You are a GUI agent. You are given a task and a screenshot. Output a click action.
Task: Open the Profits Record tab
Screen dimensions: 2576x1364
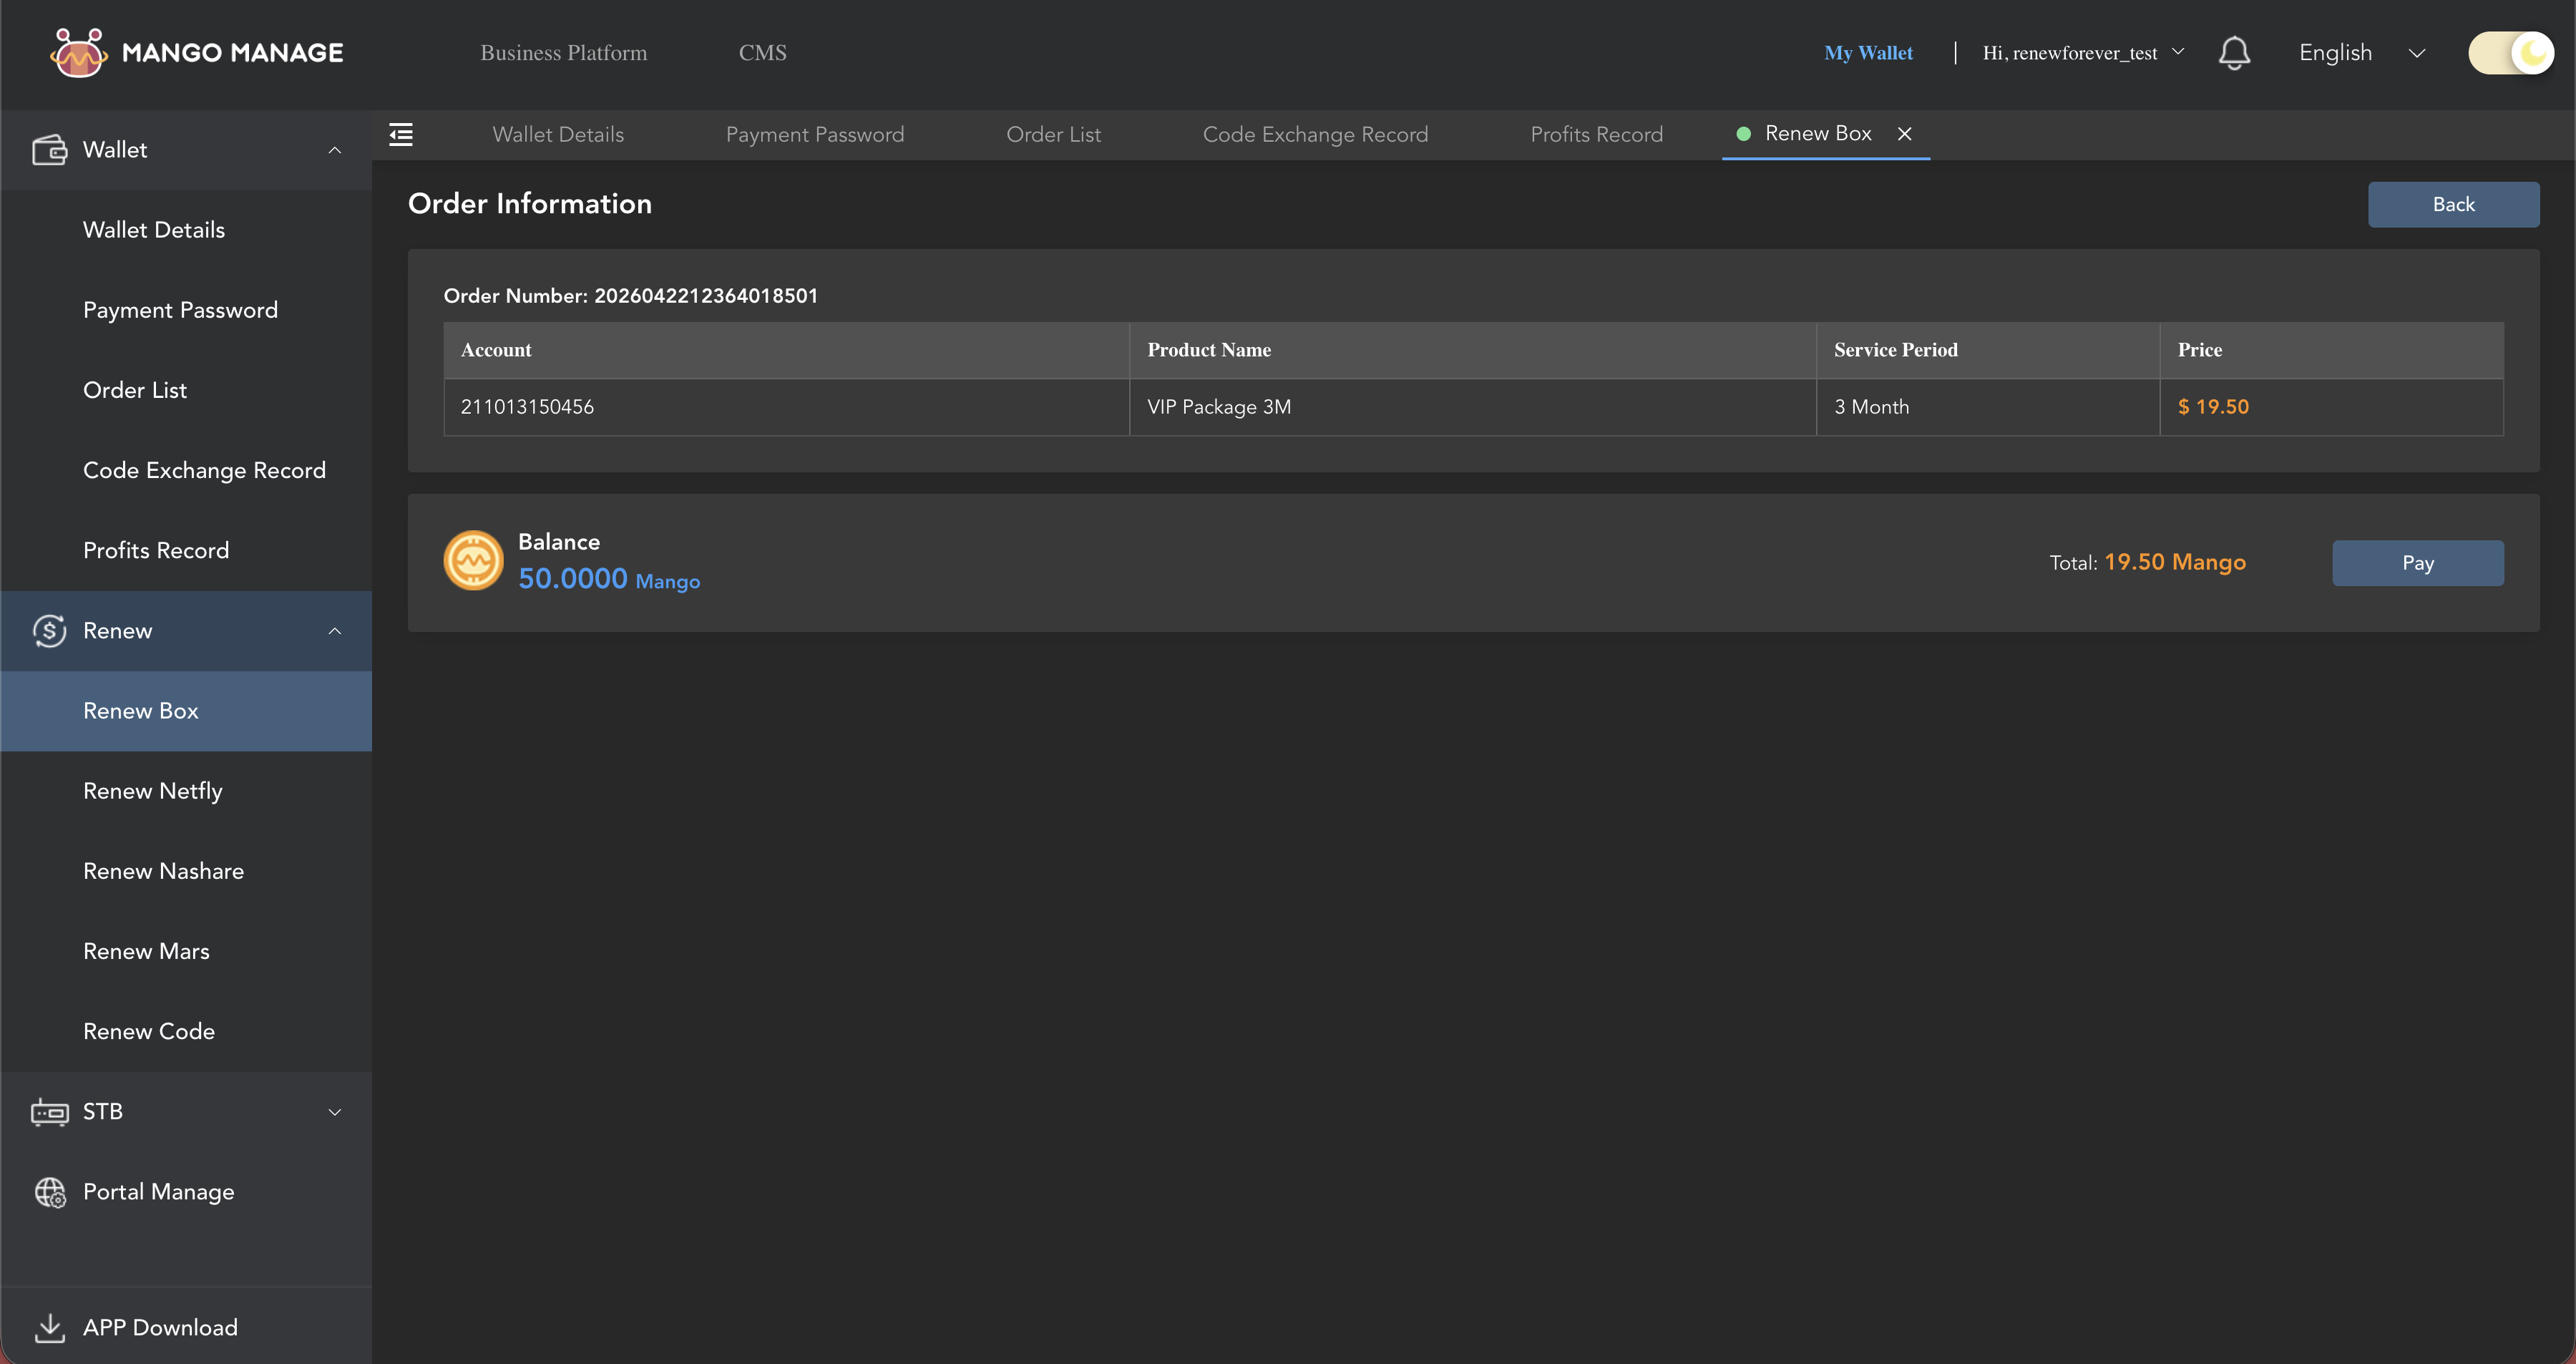click(1596, 134)
